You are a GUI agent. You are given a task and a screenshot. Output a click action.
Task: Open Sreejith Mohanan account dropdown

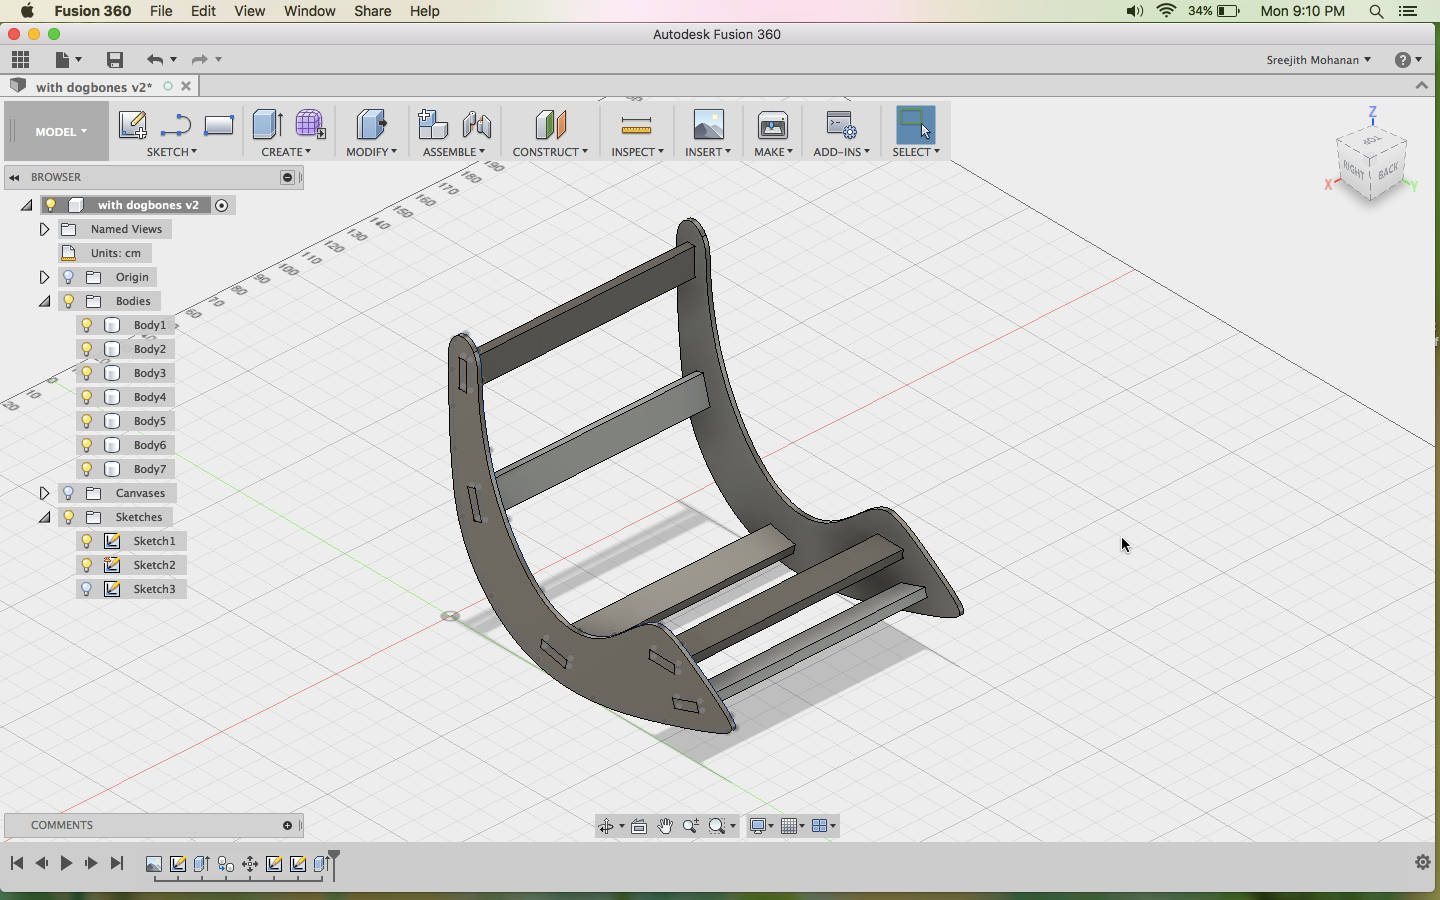[1318, 60]
